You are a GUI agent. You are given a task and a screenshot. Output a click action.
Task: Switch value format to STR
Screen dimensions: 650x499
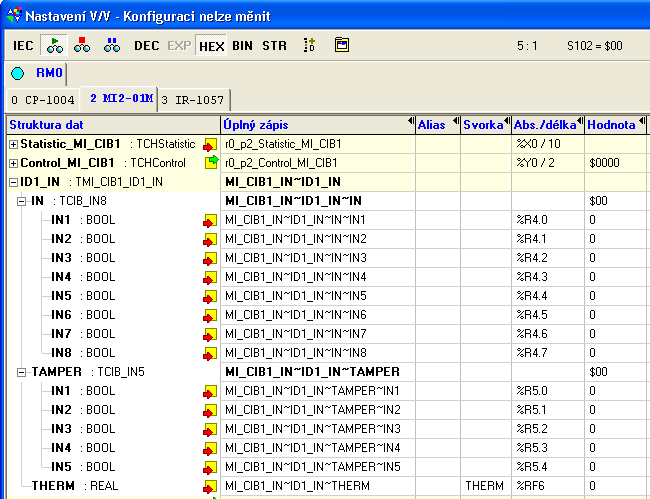(274, 45)
